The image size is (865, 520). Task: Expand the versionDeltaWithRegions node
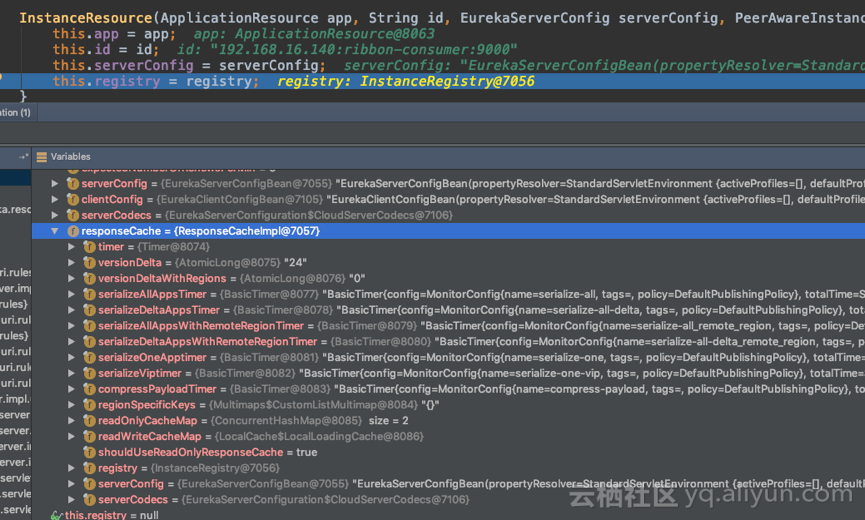[72, 278]
